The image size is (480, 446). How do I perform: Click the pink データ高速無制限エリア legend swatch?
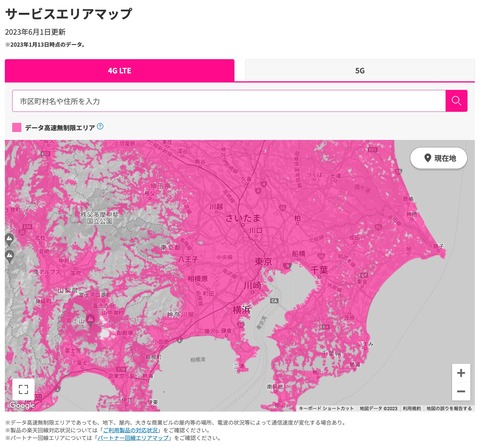17,127
